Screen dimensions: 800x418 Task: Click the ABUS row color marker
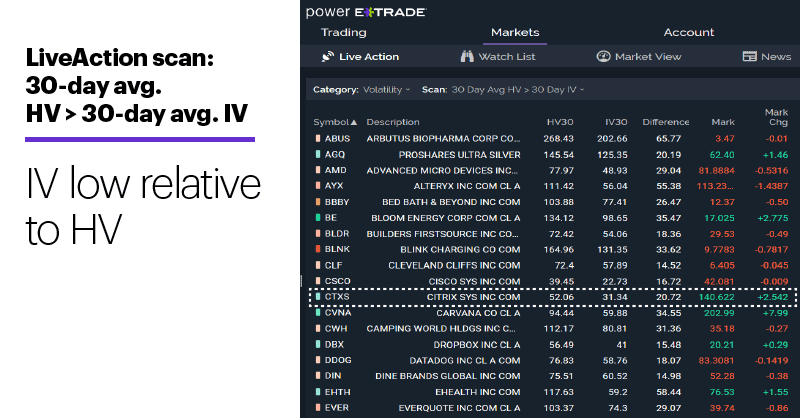318,138
